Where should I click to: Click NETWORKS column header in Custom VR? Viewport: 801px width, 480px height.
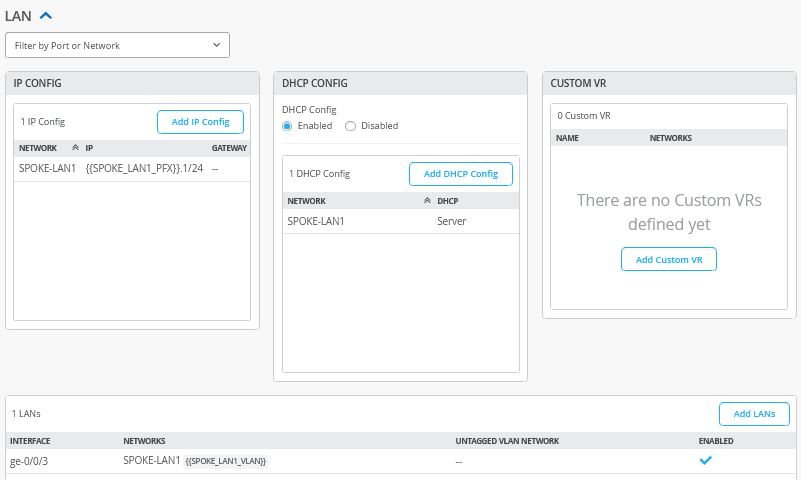tap(671, 138)
